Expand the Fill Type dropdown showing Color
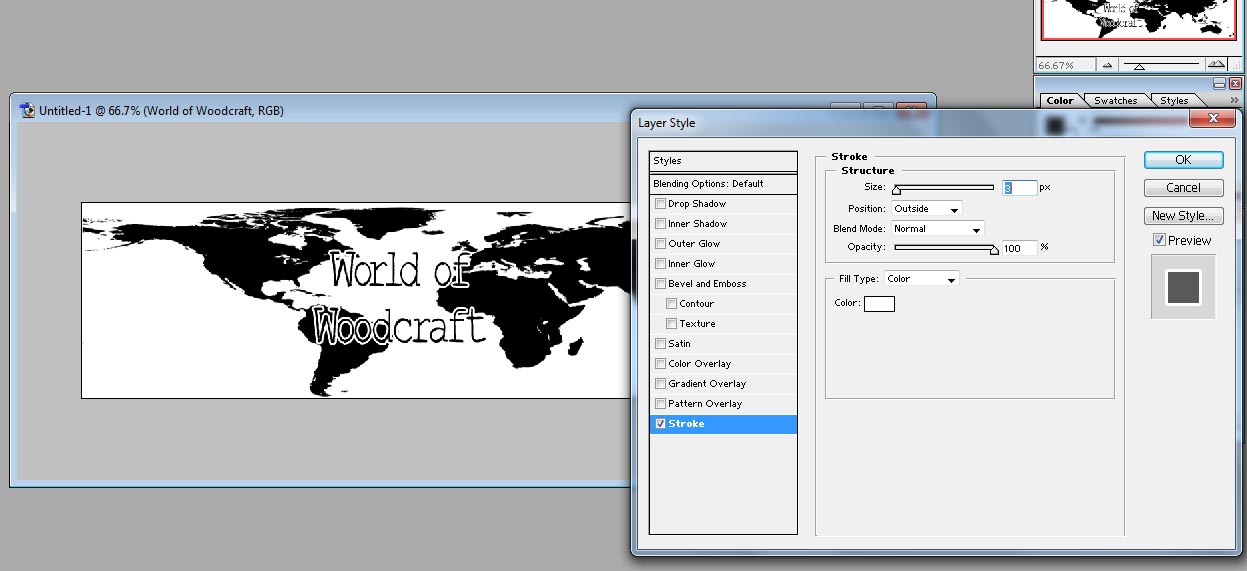 921,279
